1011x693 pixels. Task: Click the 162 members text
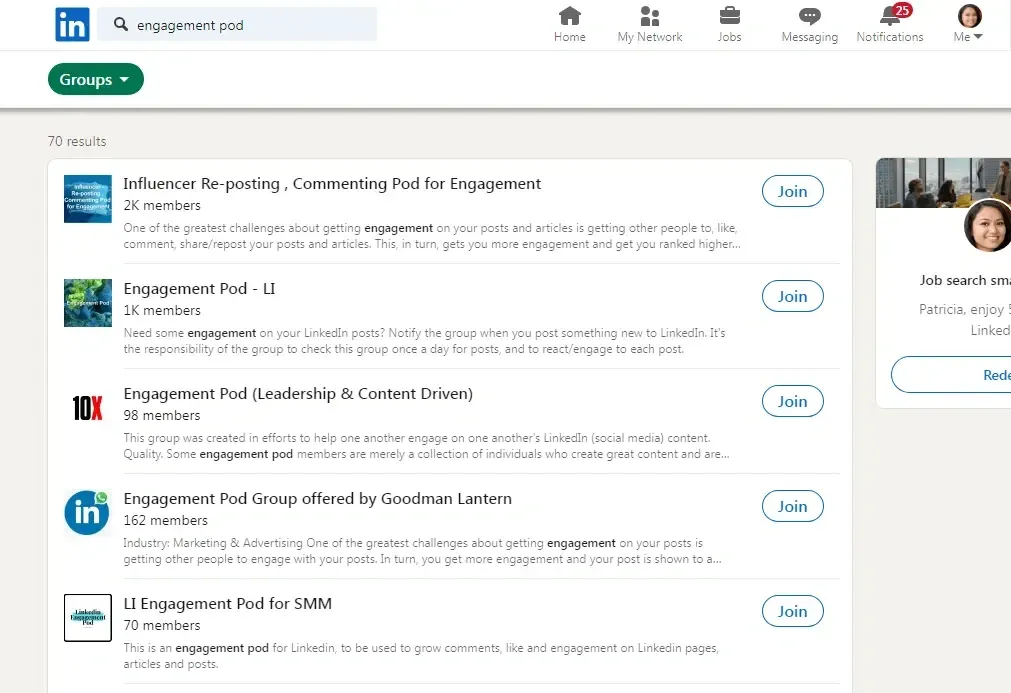[166, 521]
